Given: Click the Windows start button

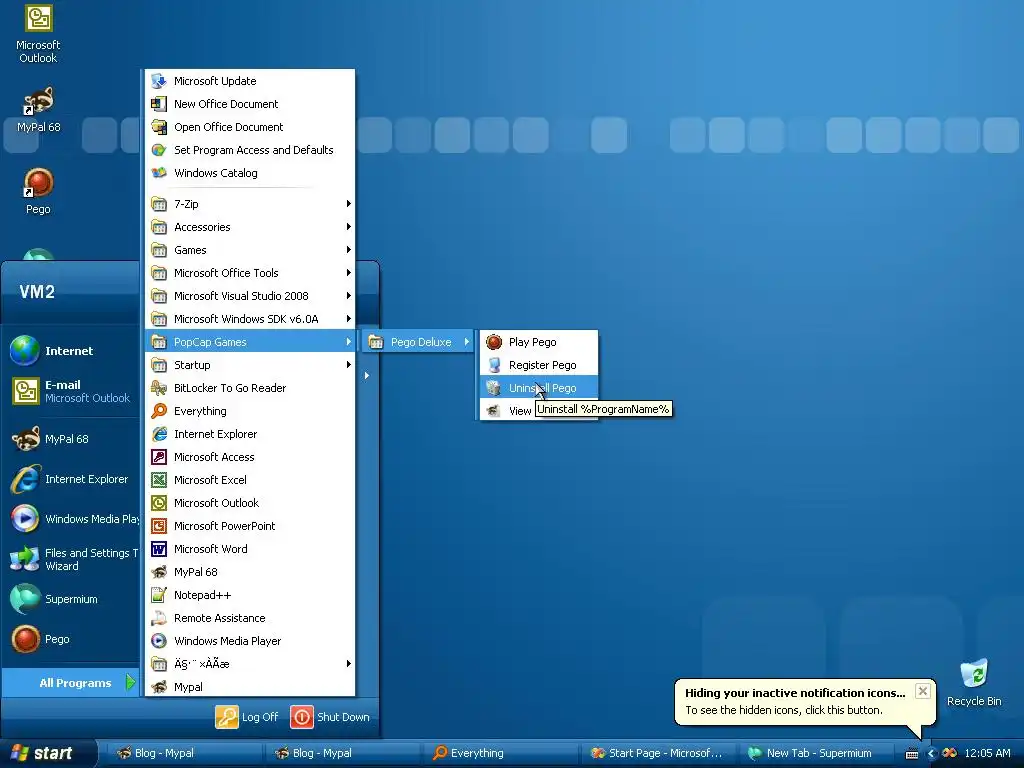Looking at the screenshot, I should [47, 753].
